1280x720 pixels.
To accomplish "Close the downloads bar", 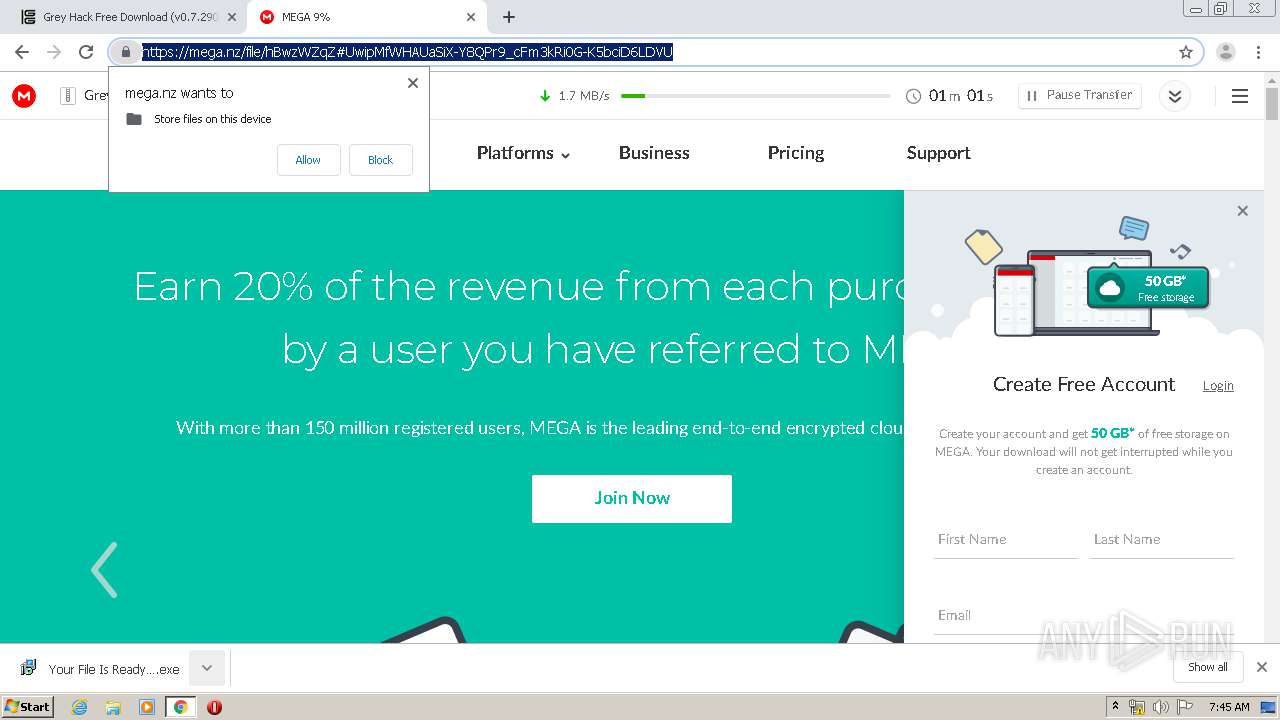I will pos(1262,667).
